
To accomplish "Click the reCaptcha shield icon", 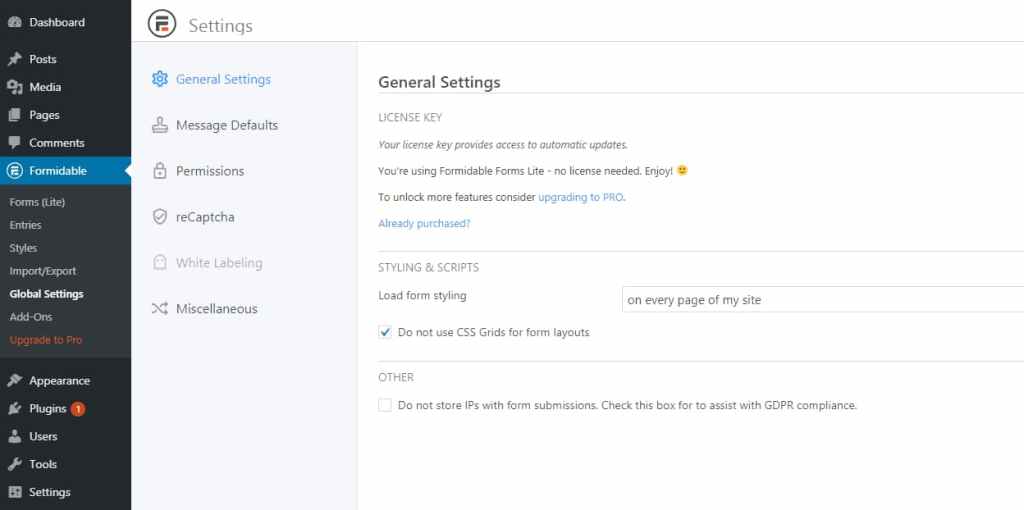I will pos(159,217).
